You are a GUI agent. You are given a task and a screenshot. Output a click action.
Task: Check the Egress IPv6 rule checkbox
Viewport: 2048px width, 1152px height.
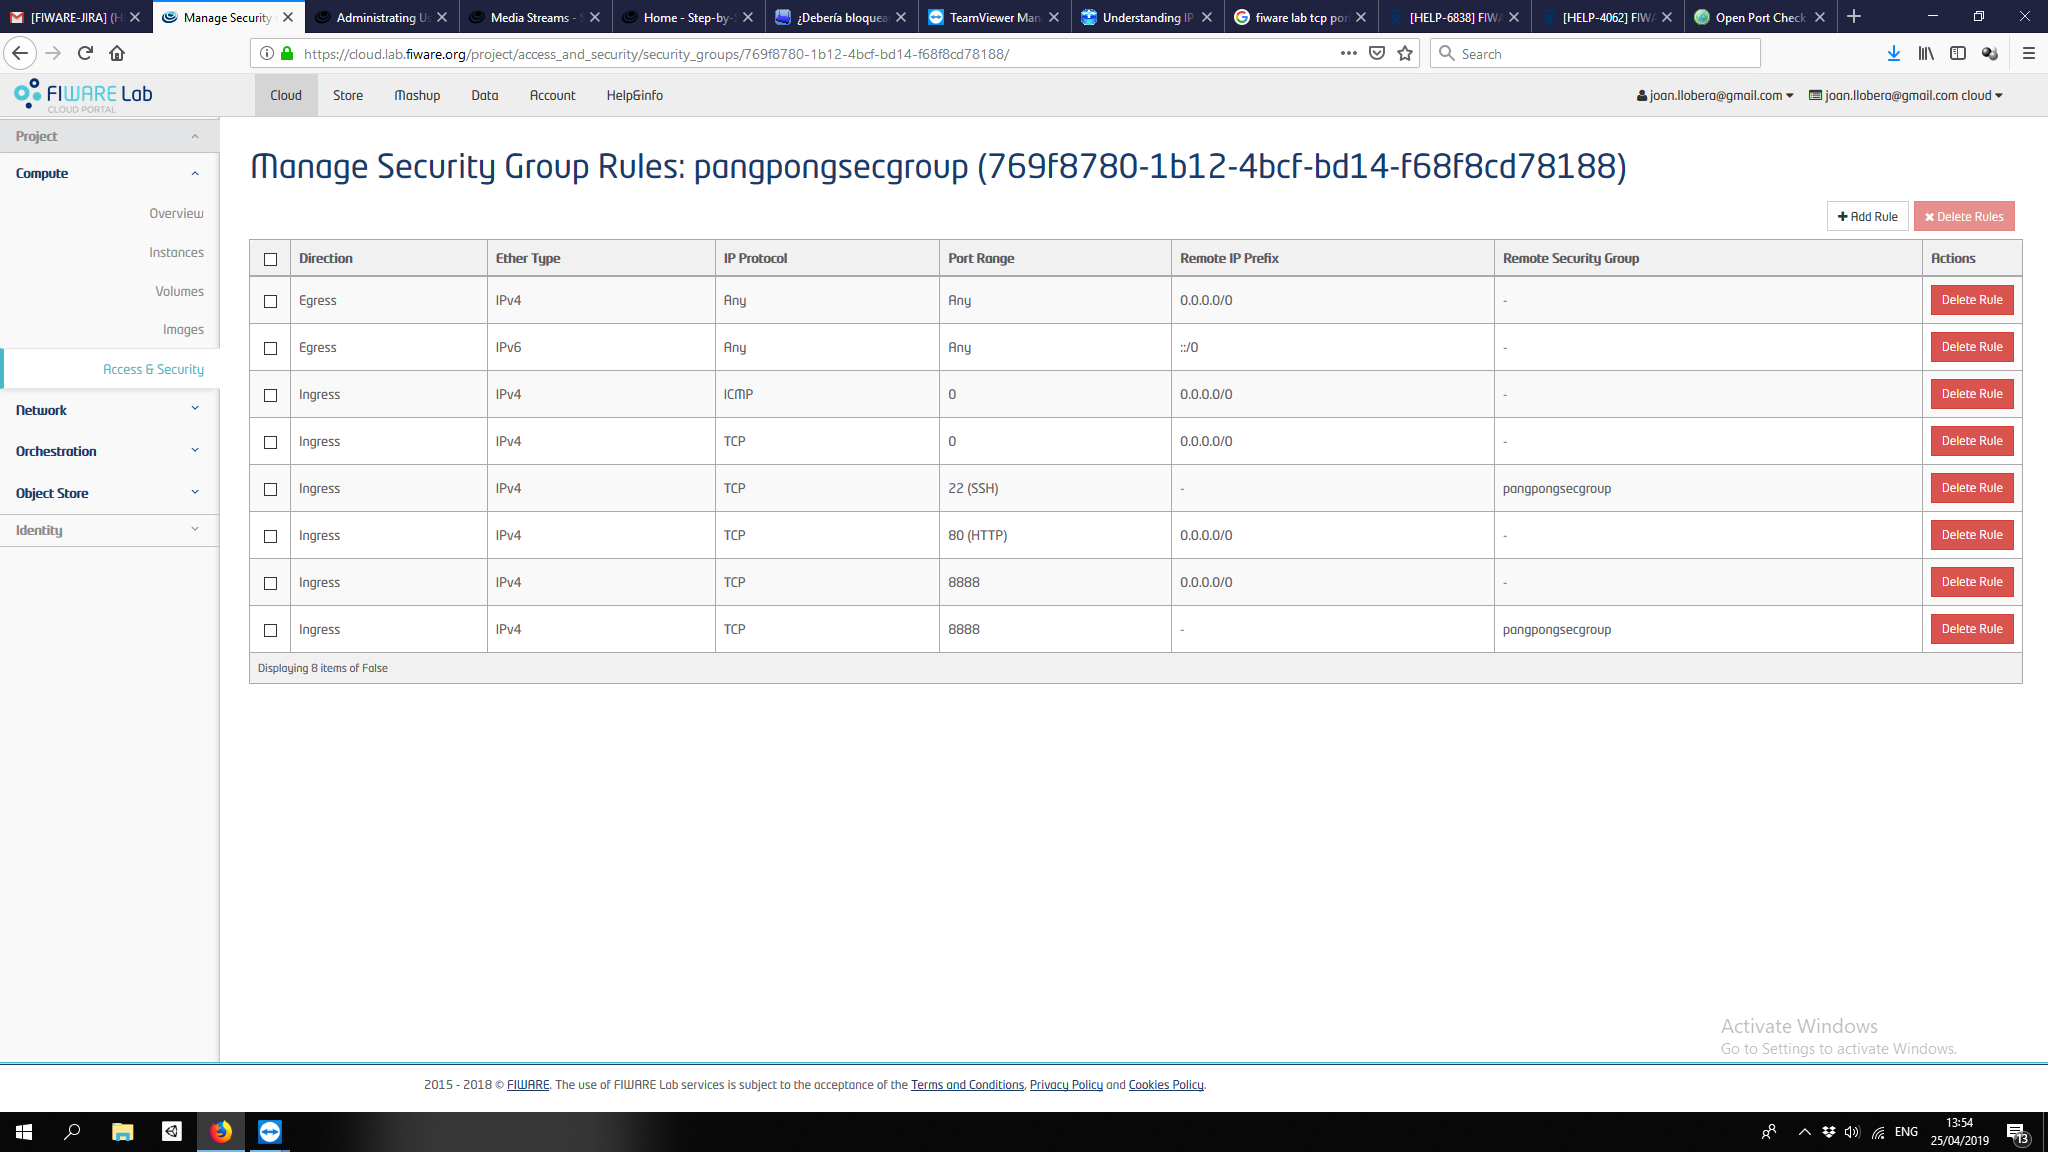[x=270, y=348]
